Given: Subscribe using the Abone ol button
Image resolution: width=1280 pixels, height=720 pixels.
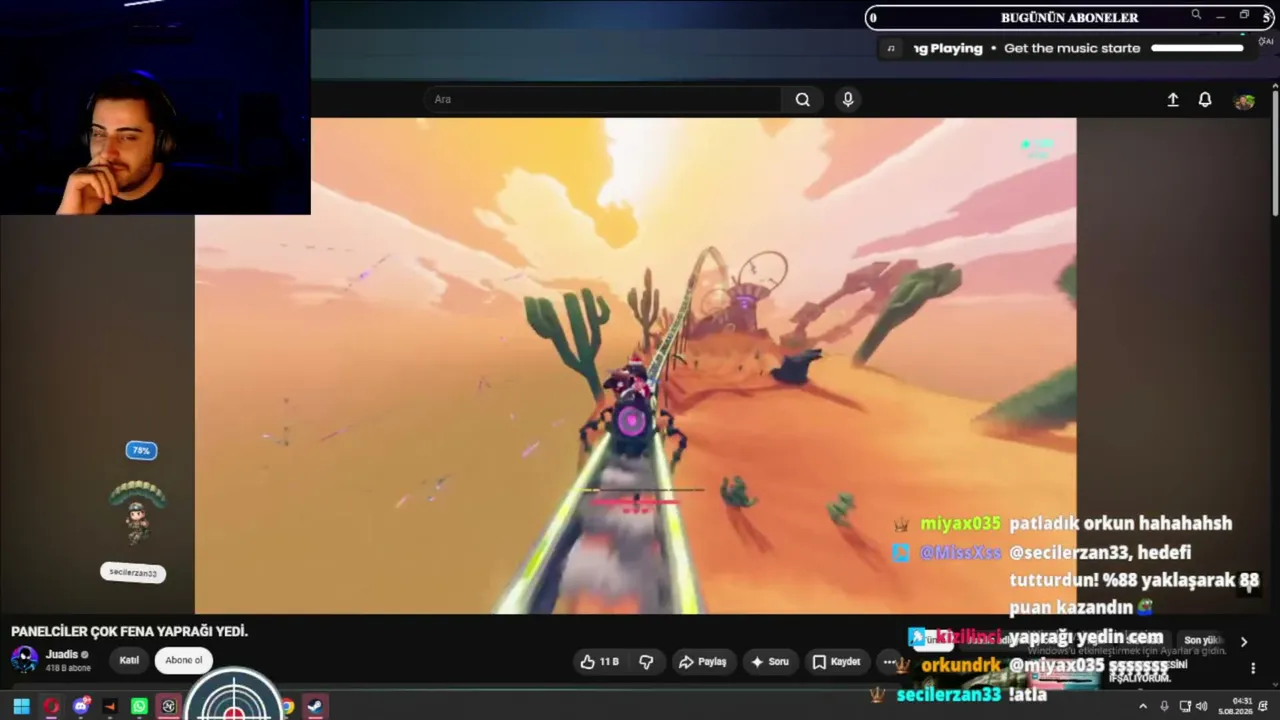Looking at the screenshot, I should tap(184, 660).
